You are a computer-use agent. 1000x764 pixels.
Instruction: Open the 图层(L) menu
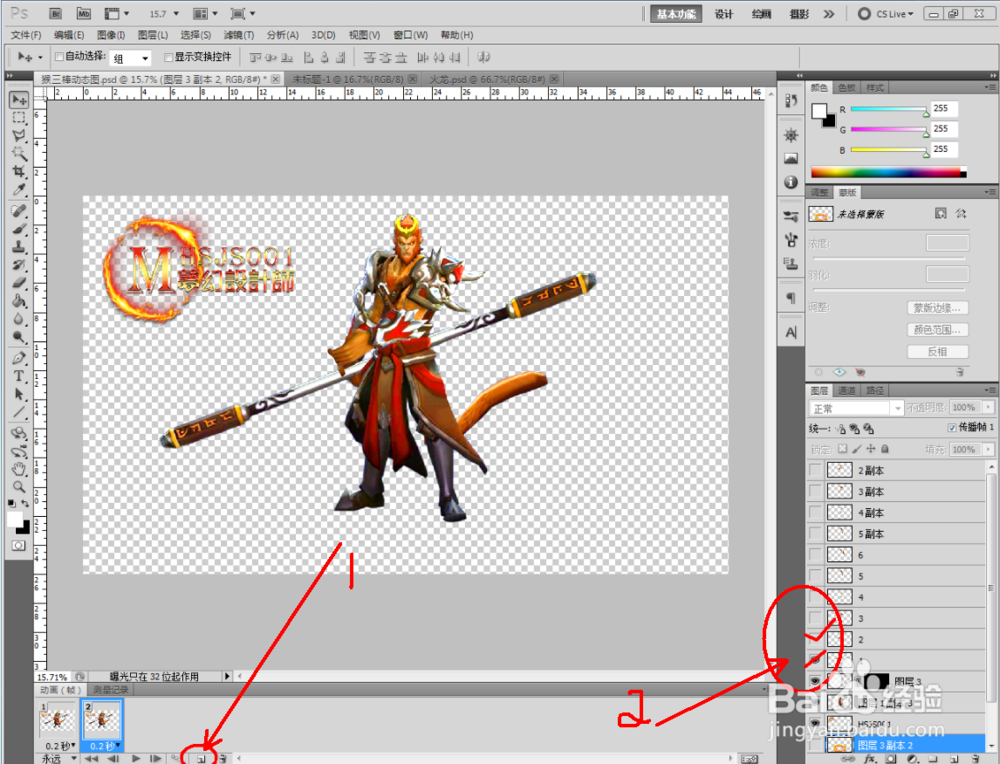point(153,35)
